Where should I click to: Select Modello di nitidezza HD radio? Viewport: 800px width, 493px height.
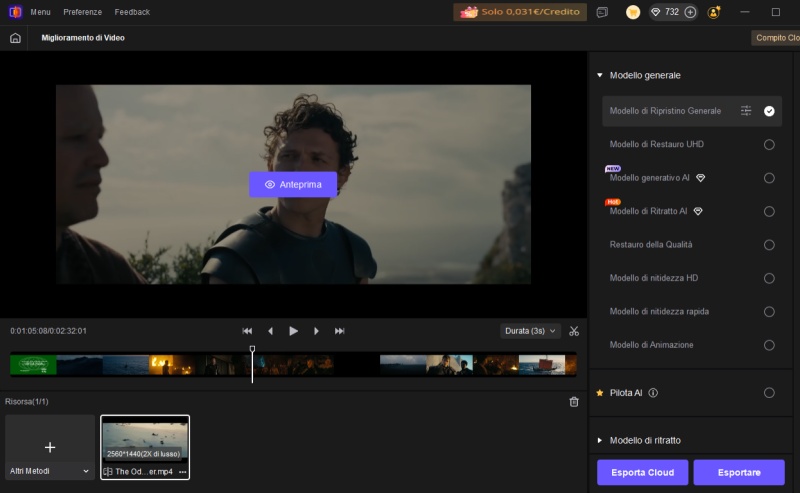click(x=769, y=278)
